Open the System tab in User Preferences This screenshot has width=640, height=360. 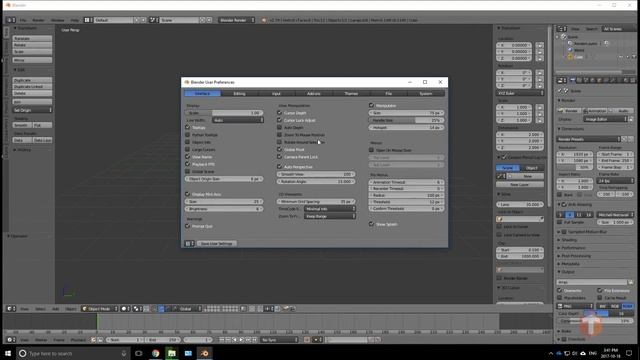426,93
